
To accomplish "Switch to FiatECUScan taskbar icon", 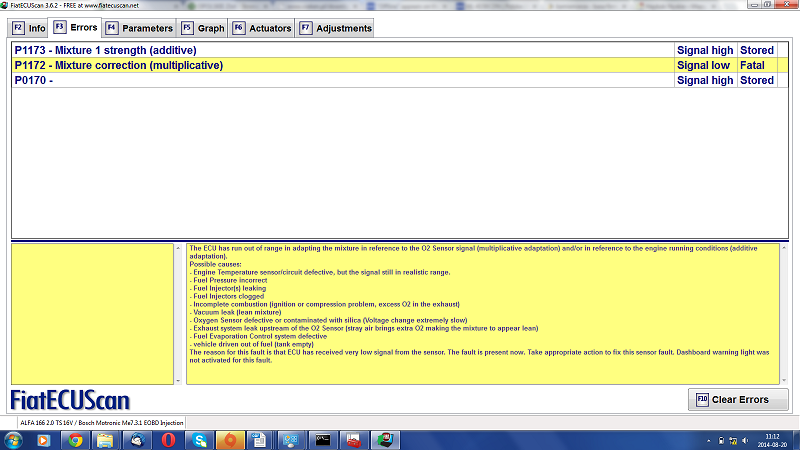I will (x=385, y=440).
